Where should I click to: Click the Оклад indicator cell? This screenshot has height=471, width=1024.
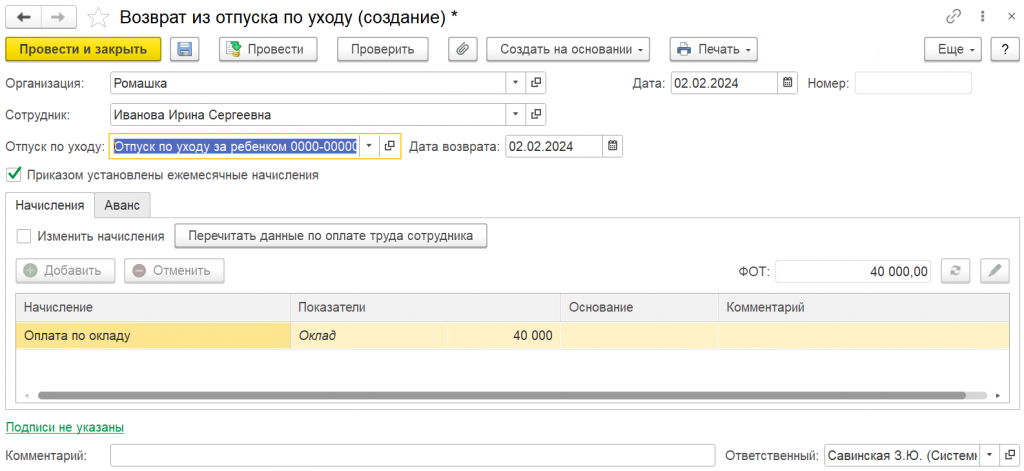click(x=369, y=336)
